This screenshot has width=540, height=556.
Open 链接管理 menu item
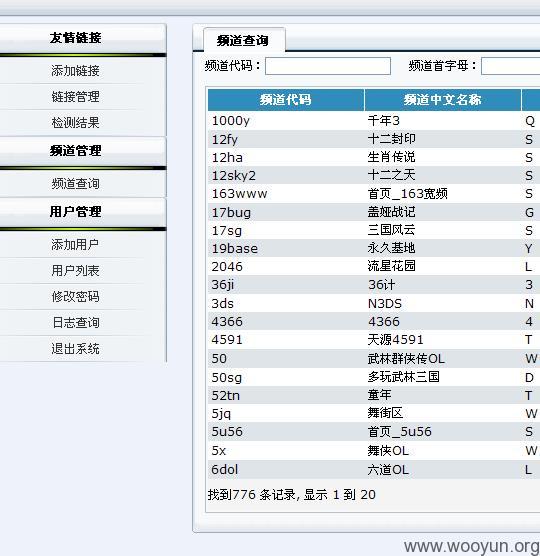point(75,96)
